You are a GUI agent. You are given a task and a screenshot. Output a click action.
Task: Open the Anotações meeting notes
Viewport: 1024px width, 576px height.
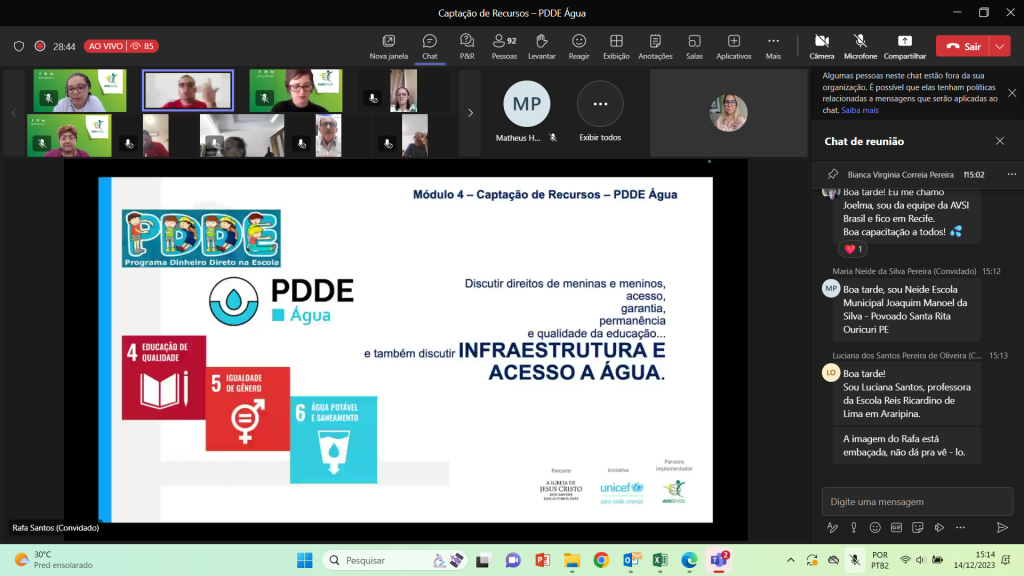tap(655, 46)
